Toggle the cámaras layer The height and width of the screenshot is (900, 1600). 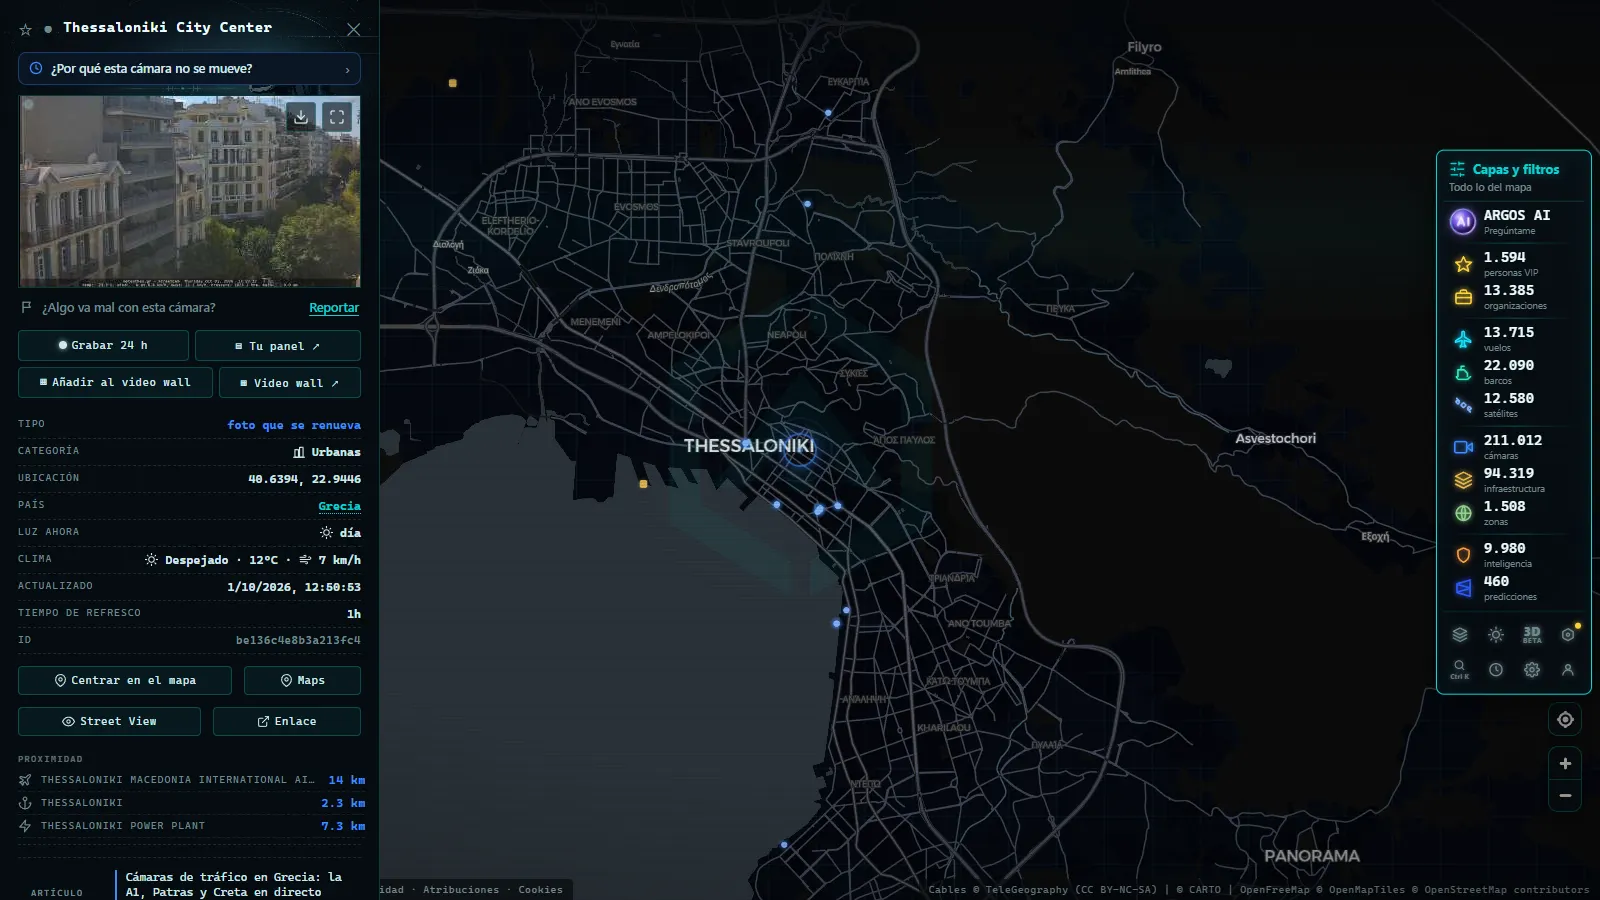pyautogui.click(x=1514, y=447)
